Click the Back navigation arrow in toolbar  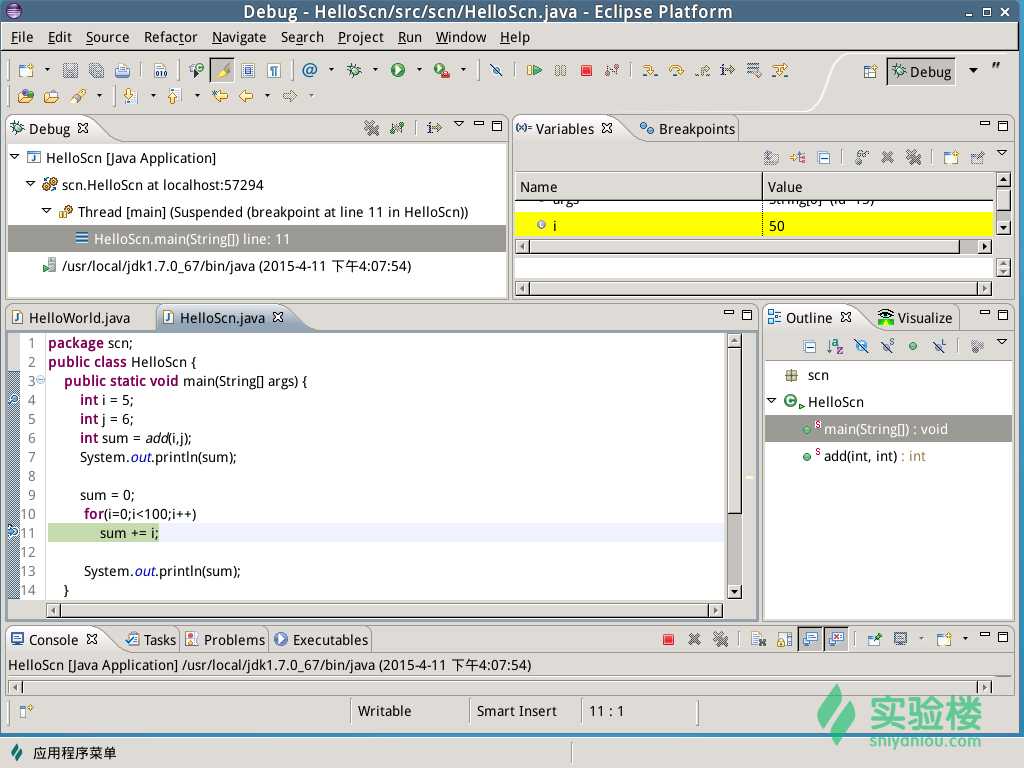coord(246,96)
